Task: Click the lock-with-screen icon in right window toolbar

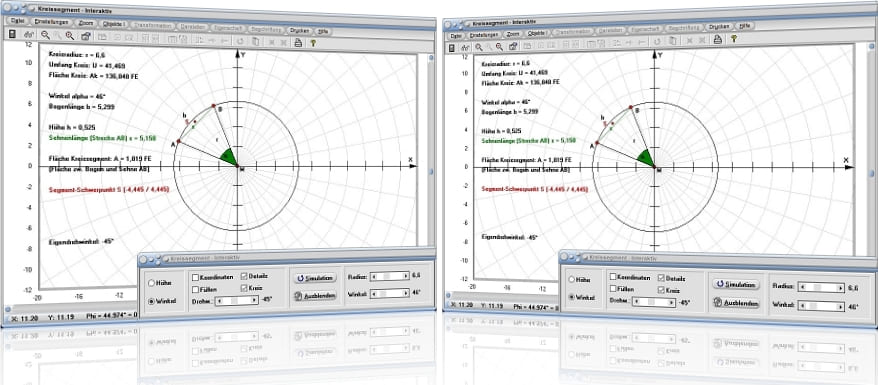Action: click(x=513, y=45)
